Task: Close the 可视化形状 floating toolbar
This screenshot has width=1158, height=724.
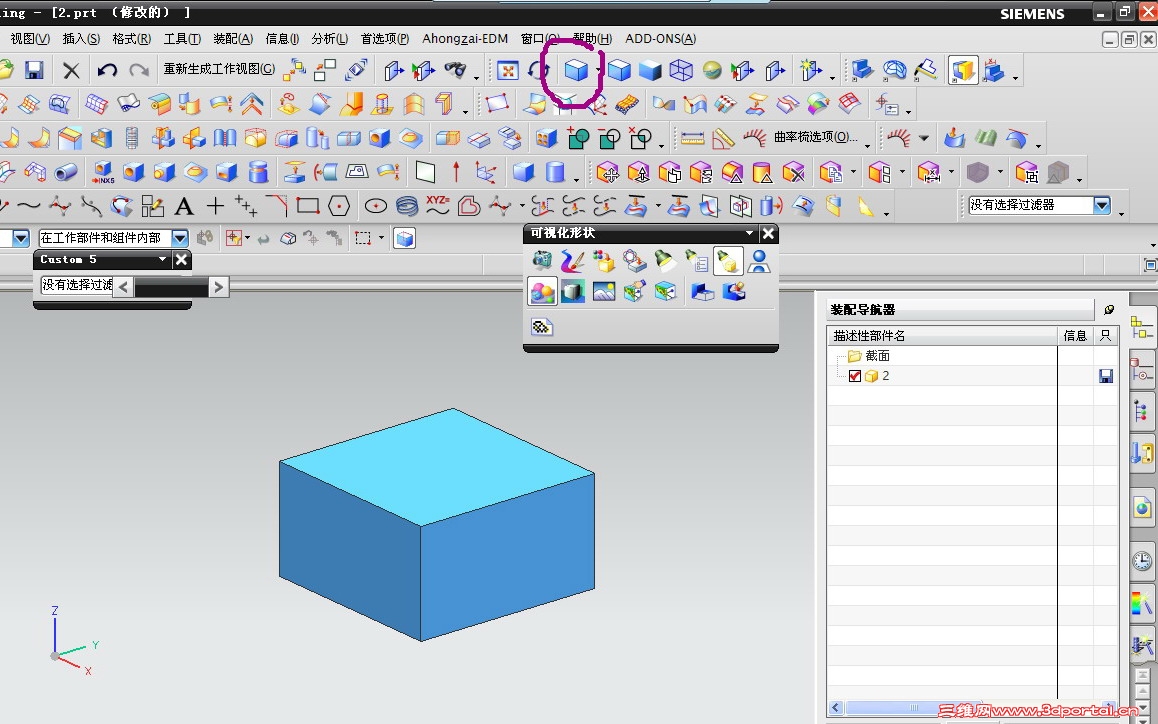Action: 768,233
